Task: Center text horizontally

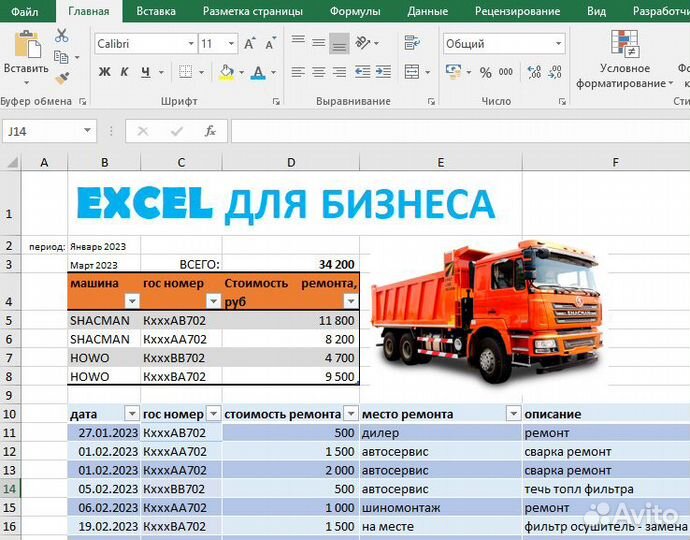Action: 319,72
